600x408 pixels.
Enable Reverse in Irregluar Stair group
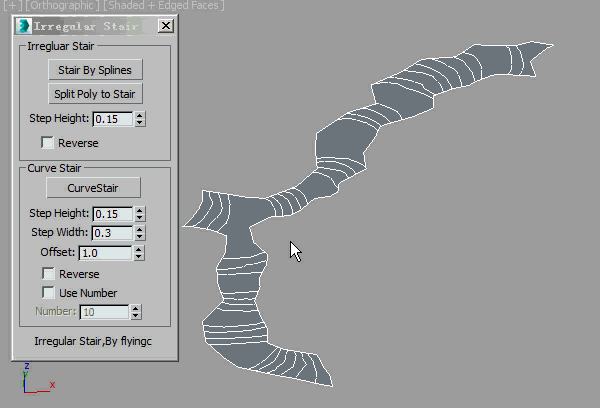click(x=47, y=142)
